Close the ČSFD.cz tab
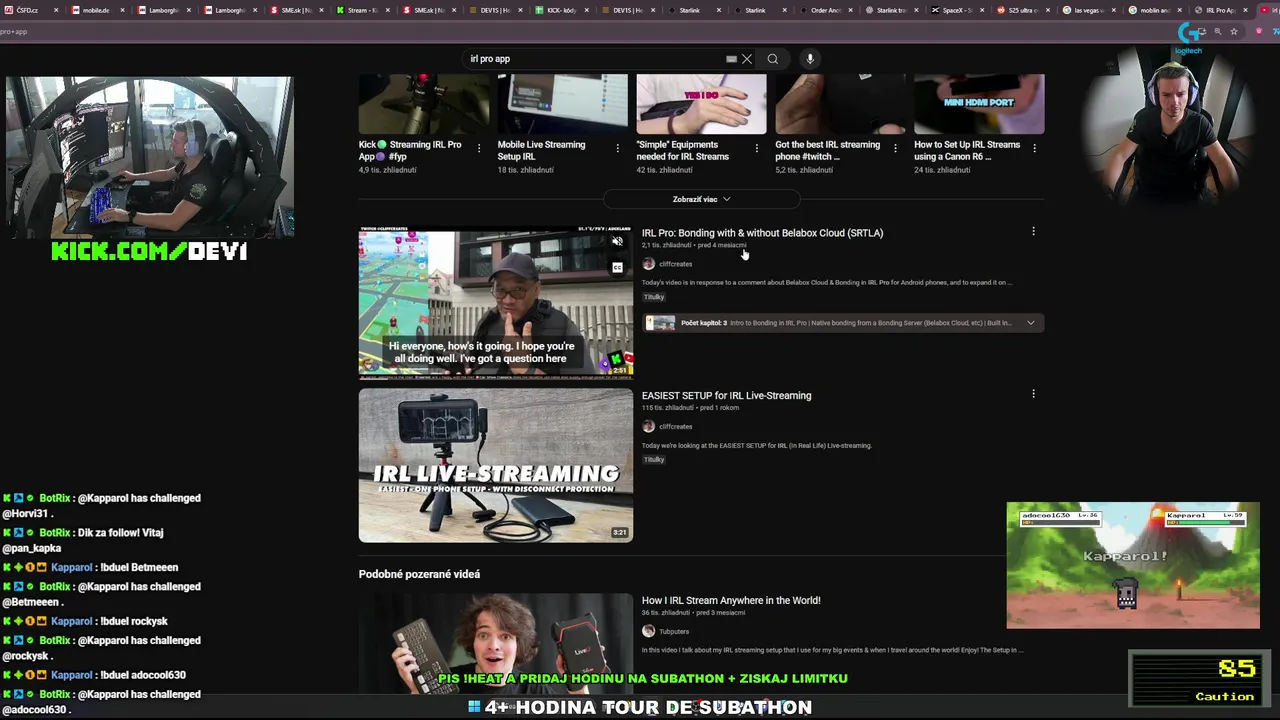Image resolution: width=1280 pixels, height=720 pixels. pyautogui.click(x=56, y=10)
